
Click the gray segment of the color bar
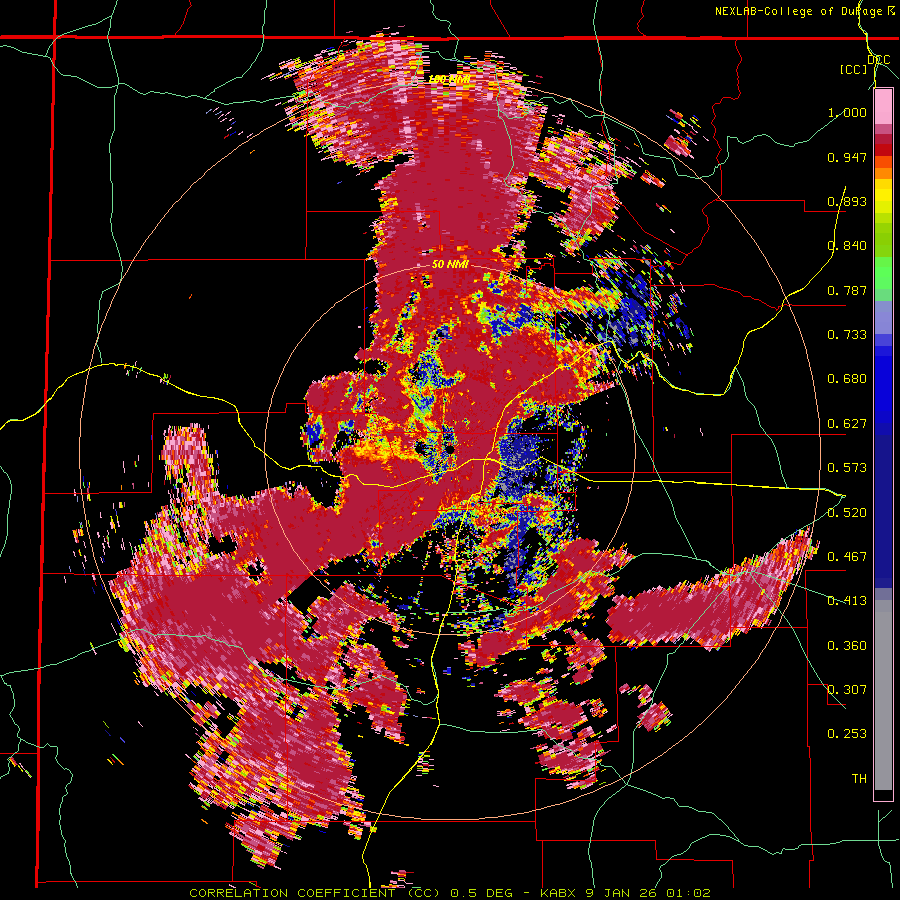(x=883, y=695)
